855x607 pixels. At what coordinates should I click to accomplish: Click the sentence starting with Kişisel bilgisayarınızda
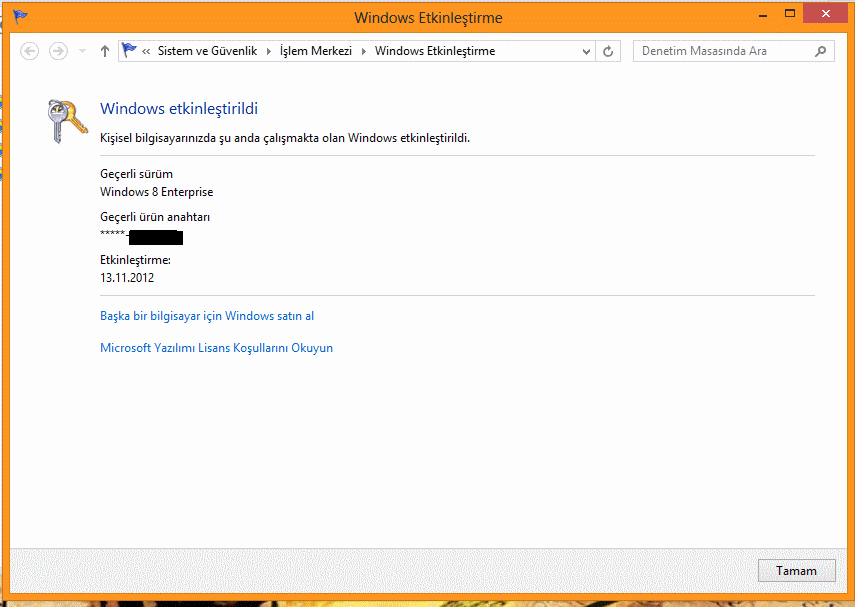click(285, 138)
